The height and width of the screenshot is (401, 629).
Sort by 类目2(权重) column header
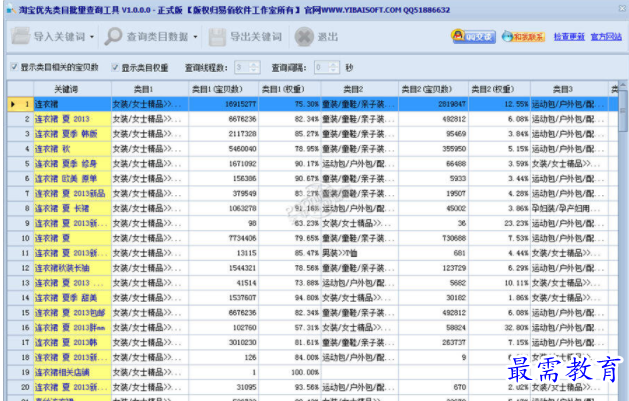click(x=499, y=89)
